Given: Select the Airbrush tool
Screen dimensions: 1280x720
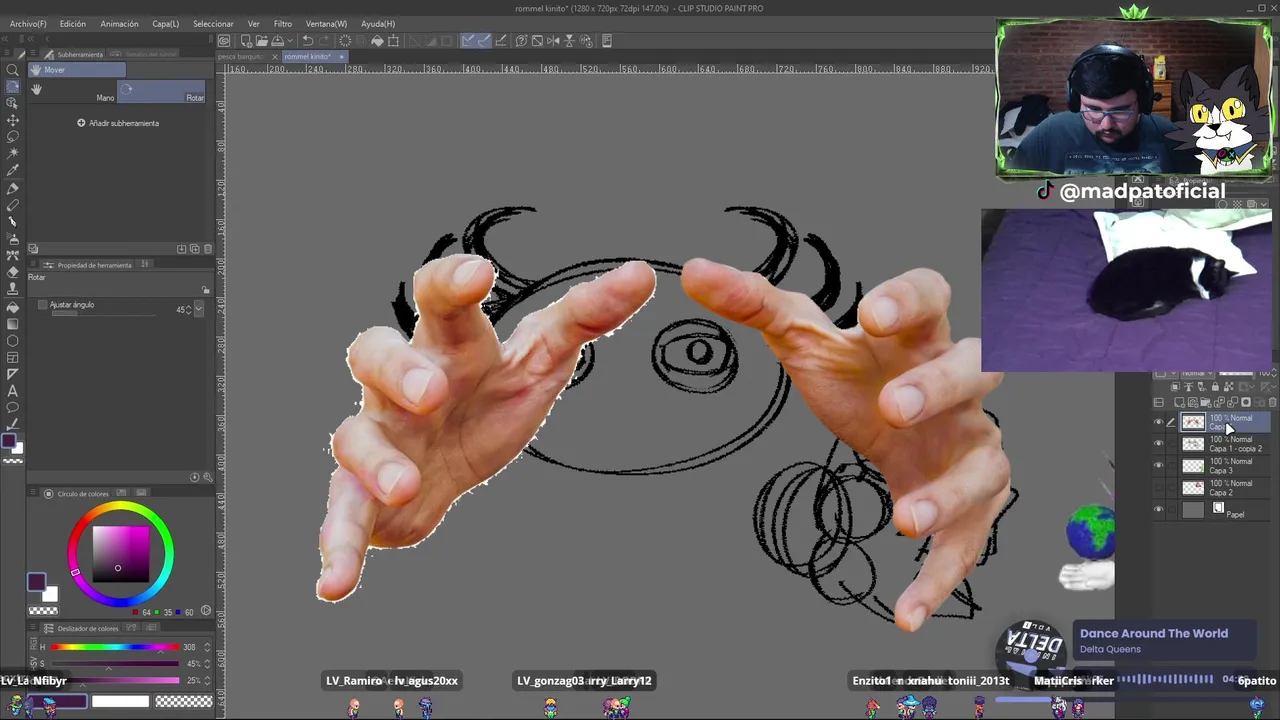Looking at the screenshot, I should [13, 239].
